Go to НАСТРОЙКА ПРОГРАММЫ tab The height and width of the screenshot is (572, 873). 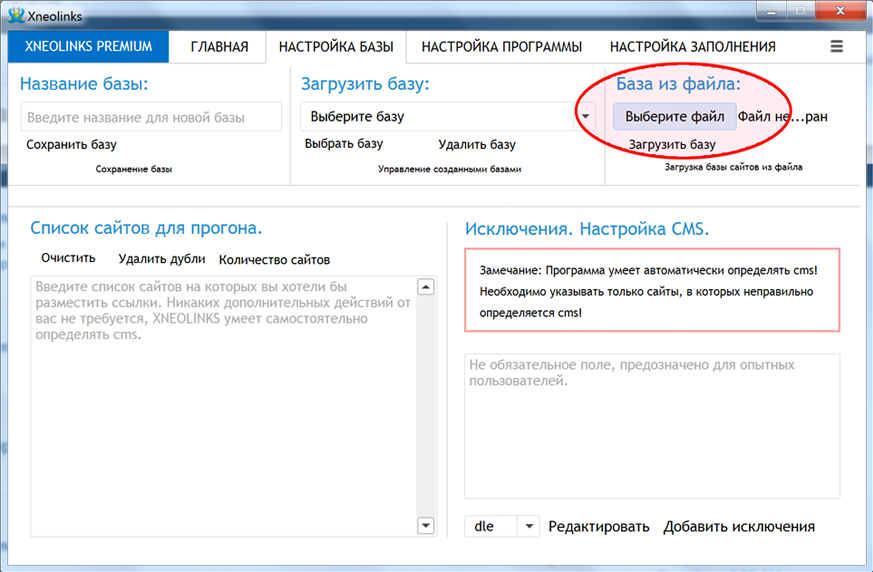[502, 47]
